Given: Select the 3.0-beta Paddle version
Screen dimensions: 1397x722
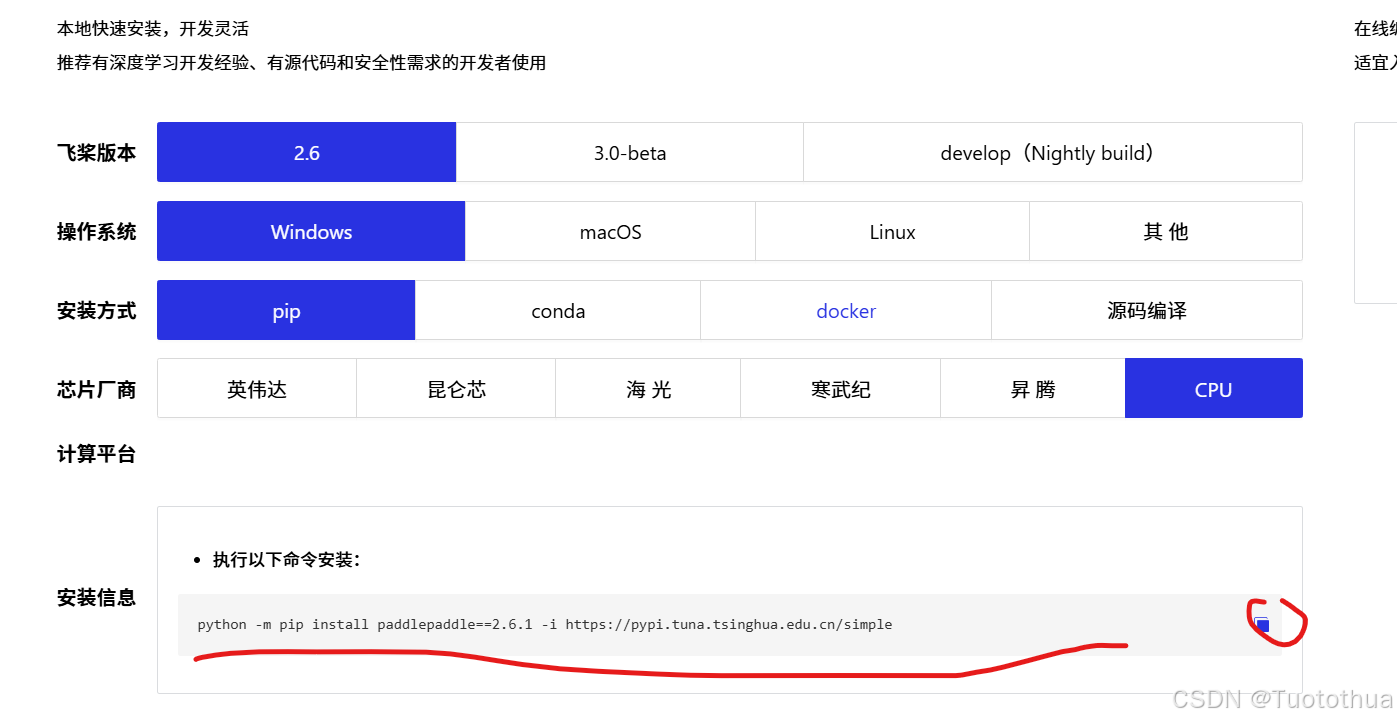Looking at the screenshot, I should tap(629, 152).
